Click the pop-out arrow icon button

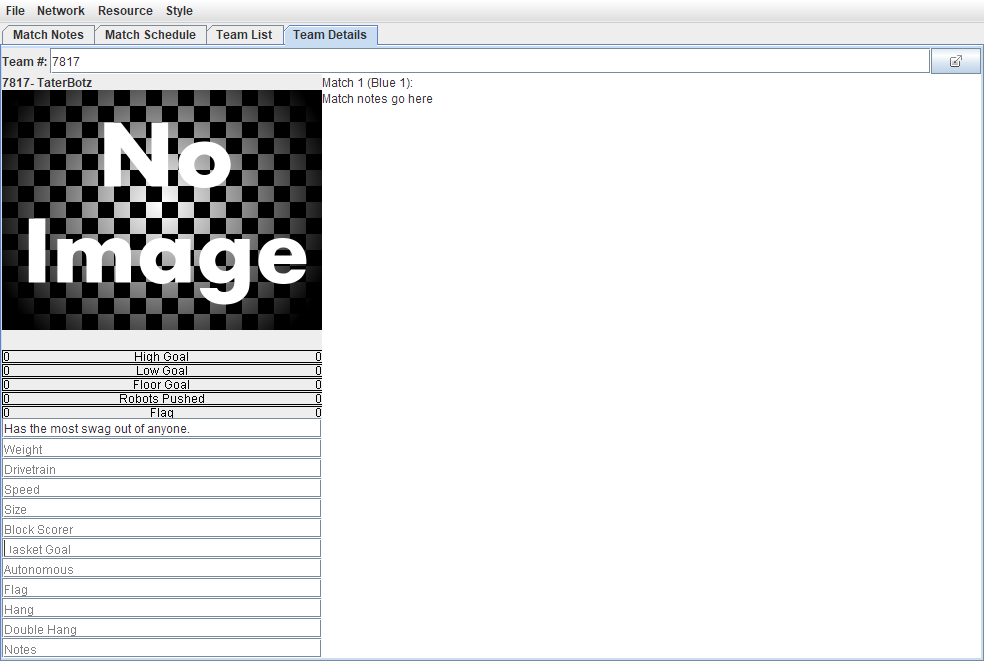(x=955, y=61)
